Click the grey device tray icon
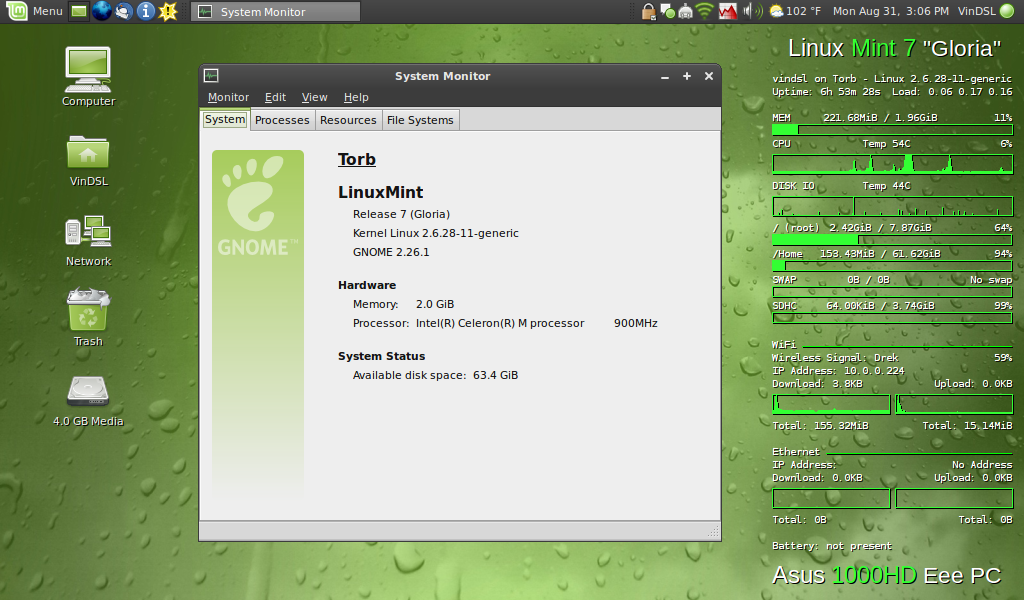This screenshot has height=600, width=1024. (x=685, y=11)
